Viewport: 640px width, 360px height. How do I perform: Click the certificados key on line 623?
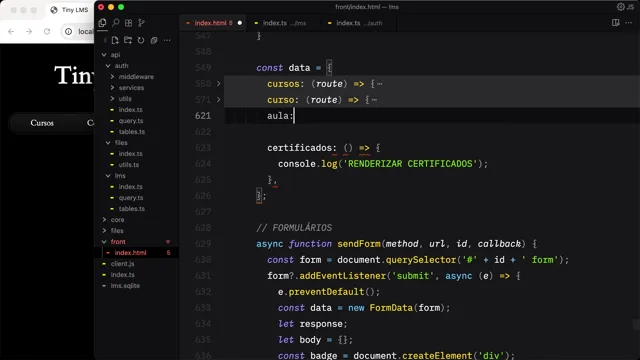click(x=300, y=148)
